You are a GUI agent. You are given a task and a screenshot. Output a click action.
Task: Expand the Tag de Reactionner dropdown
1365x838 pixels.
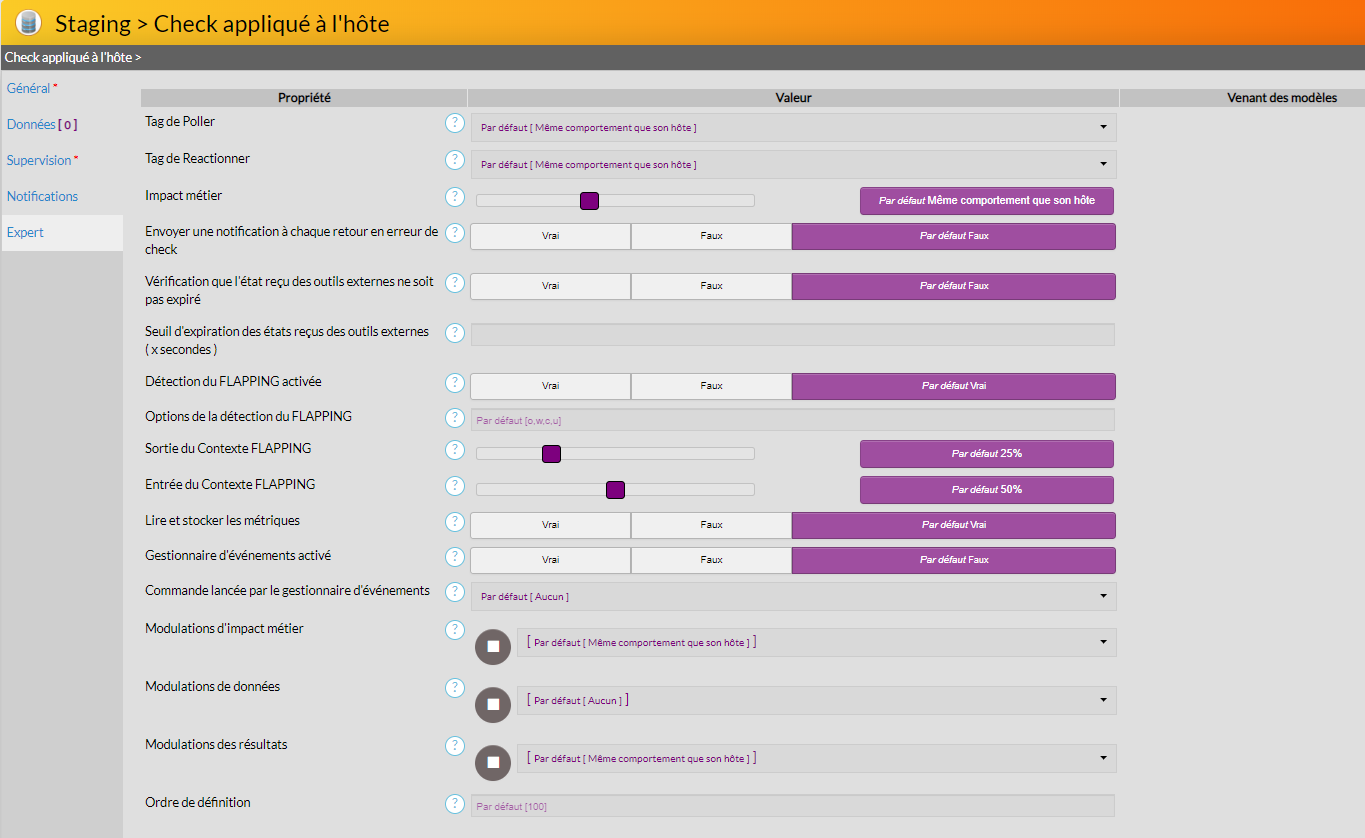[x=793, y=164]
